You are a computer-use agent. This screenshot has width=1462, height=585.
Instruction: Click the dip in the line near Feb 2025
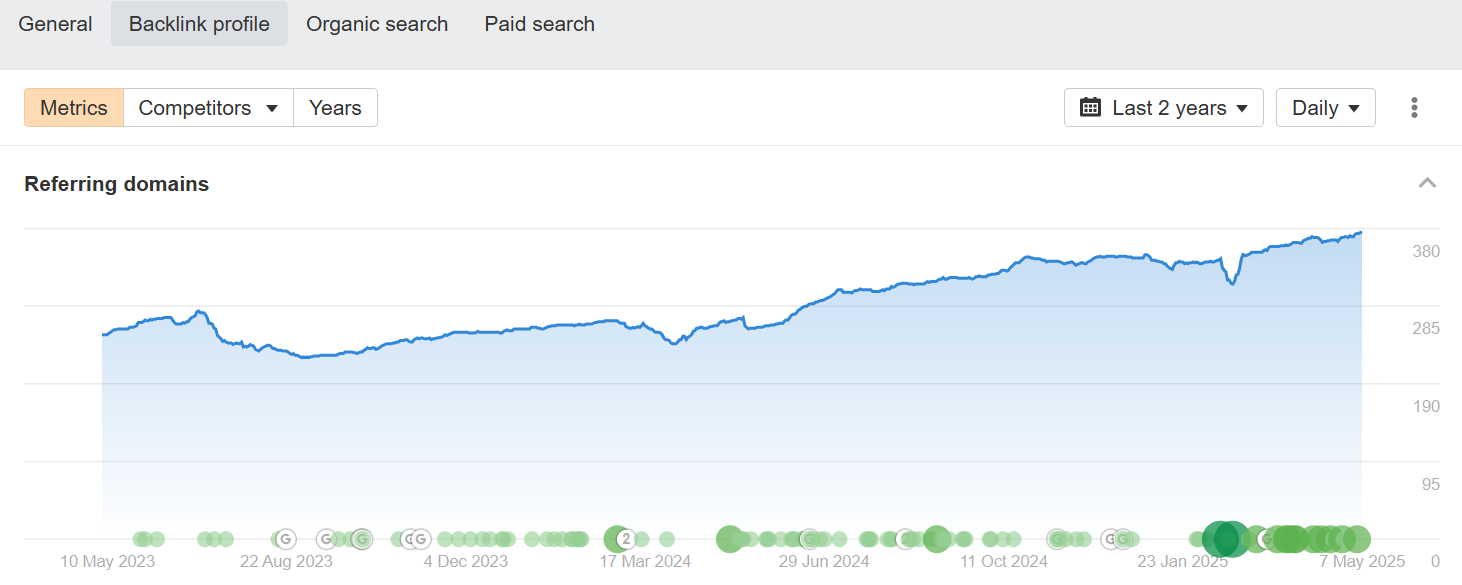[x=1233, y=284]
